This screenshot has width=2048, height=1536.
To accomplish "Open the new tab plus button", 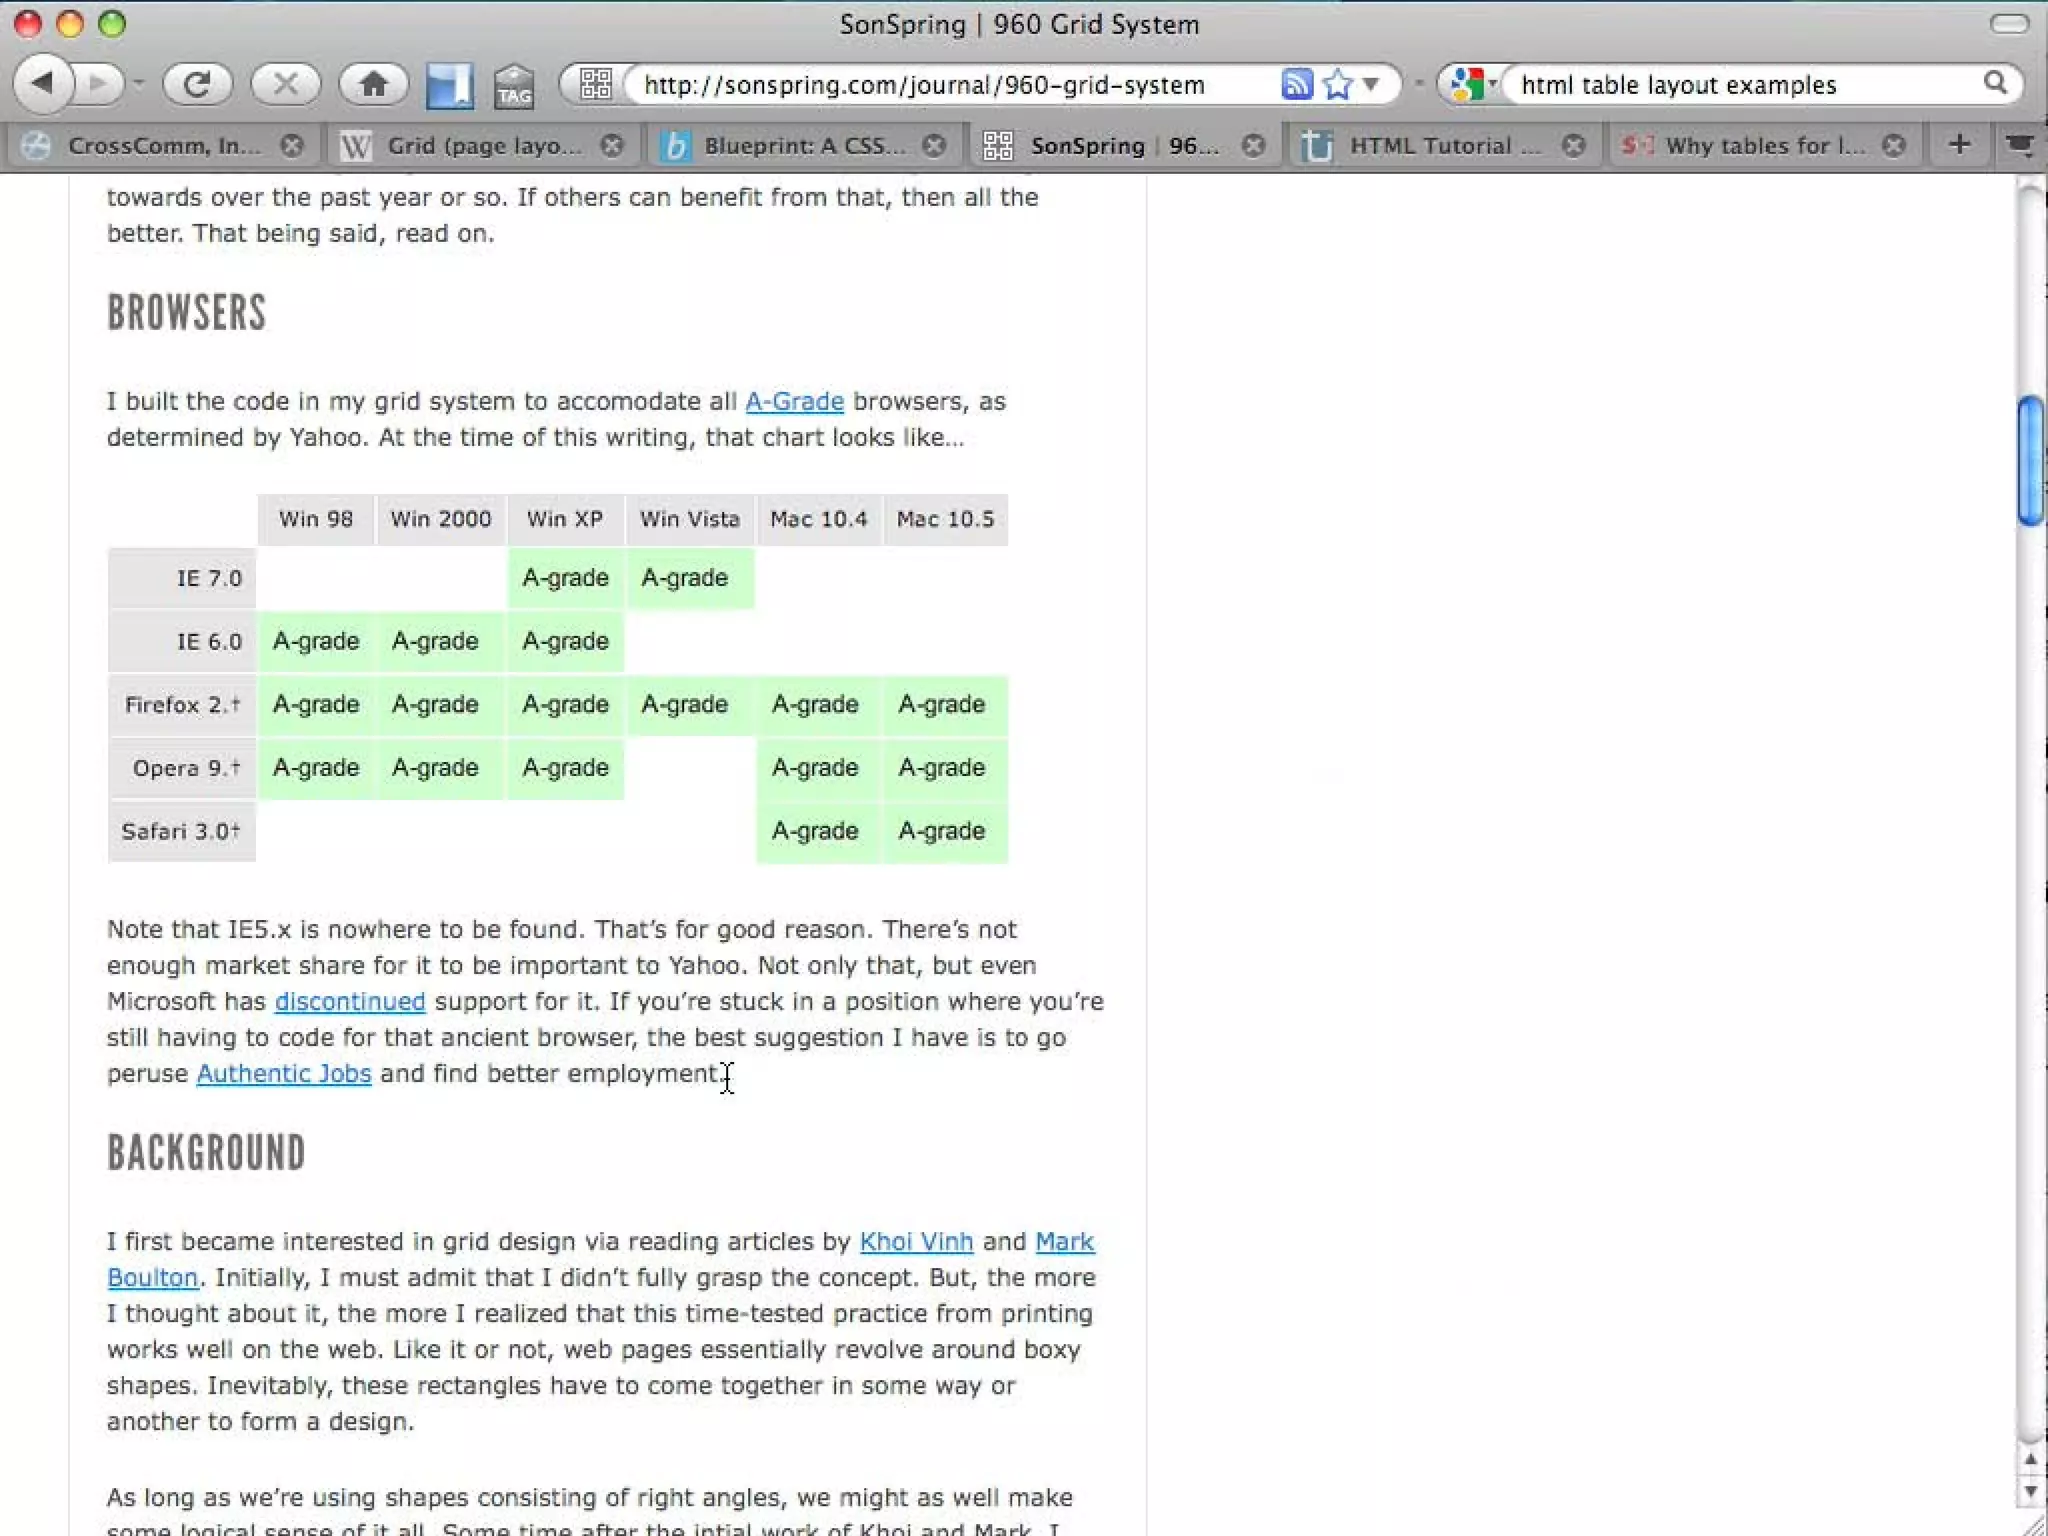I will click(x=1959, y=145).
